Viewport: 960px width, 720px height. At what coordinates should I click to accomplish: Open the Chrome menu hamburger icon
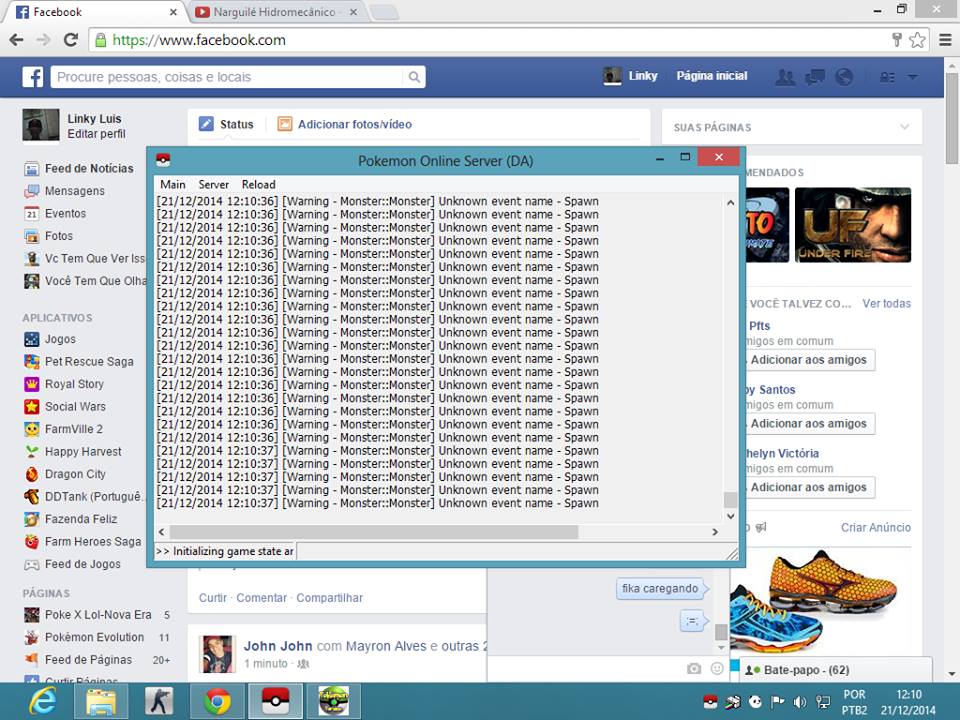(945, 40)
